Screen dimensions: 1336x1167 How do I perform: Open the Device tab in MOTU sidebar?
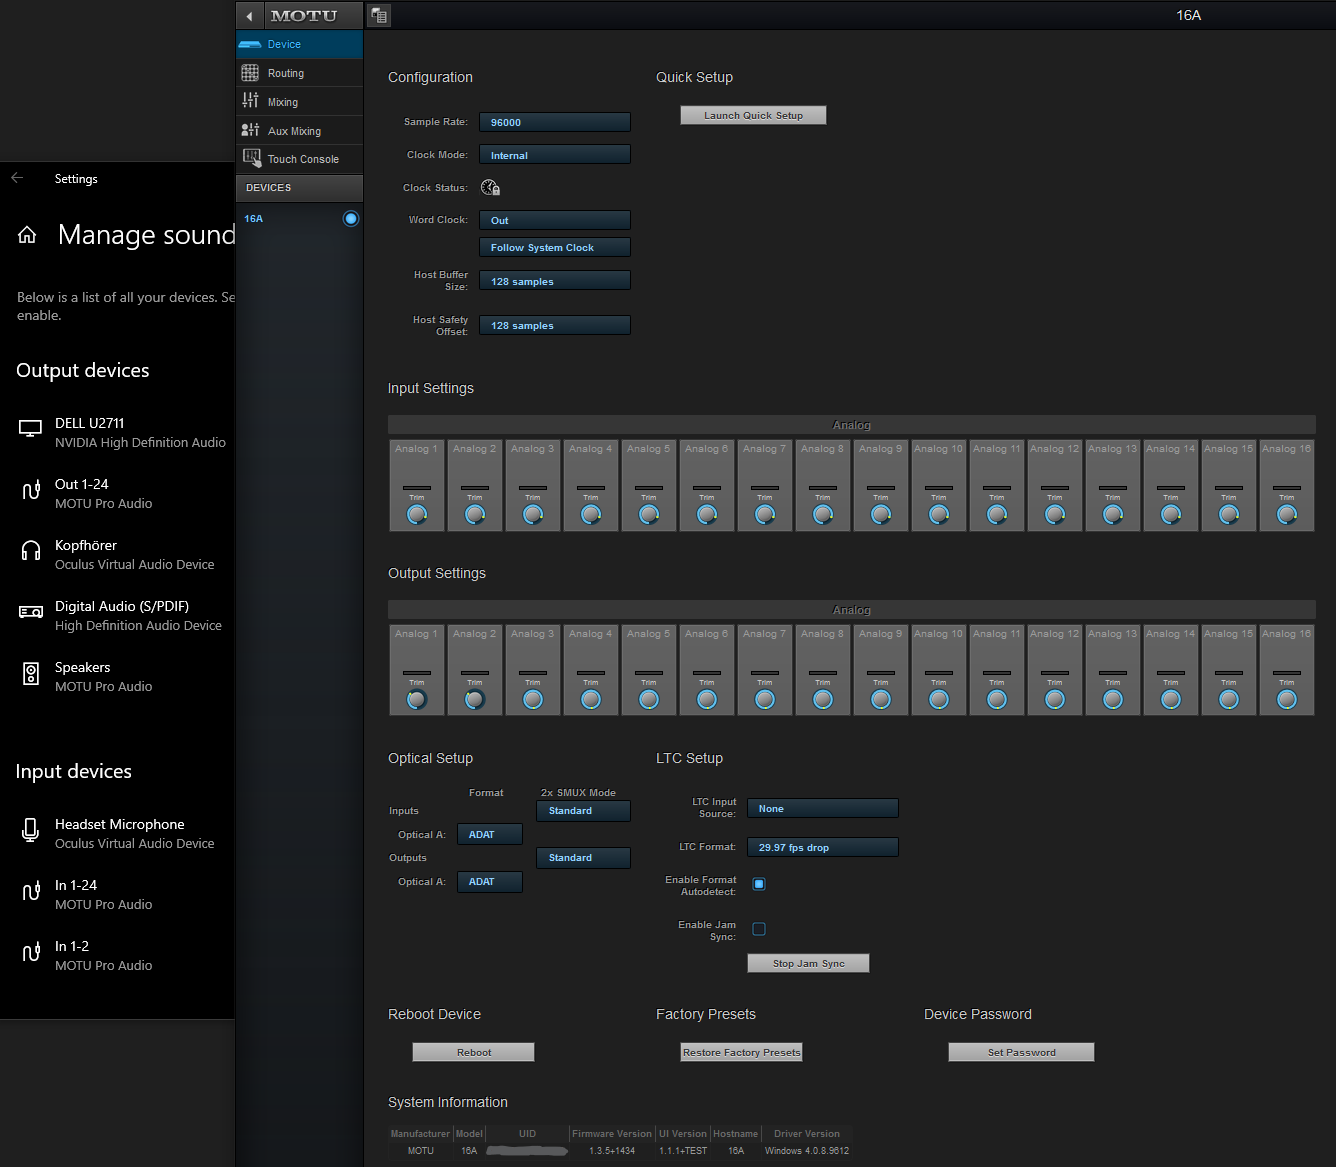pyautogui.click(x=300, y=44)
